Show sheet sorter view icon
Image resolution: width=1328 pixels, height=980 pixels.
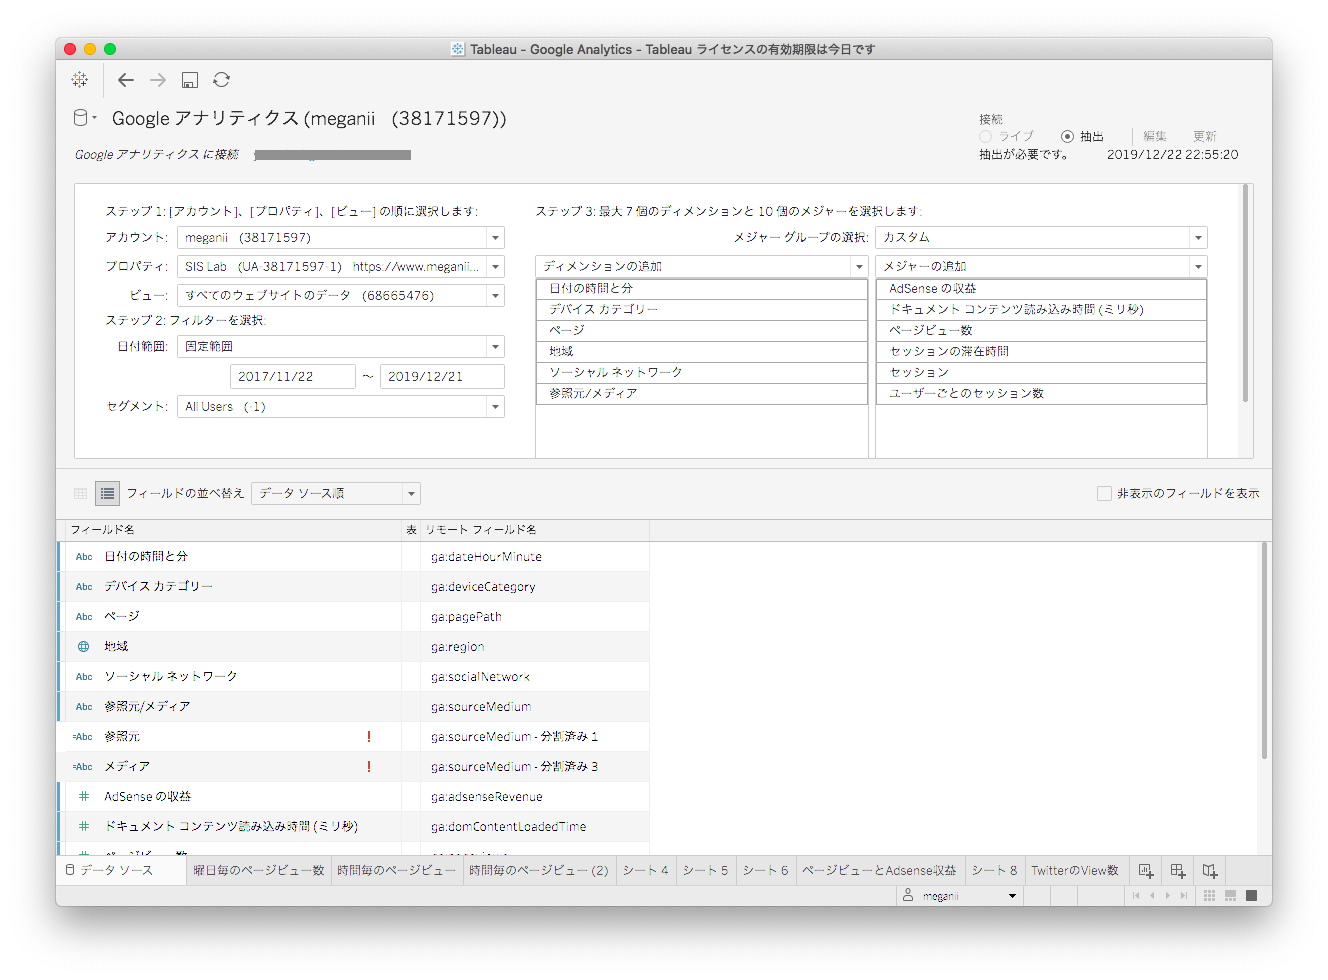1210,896
